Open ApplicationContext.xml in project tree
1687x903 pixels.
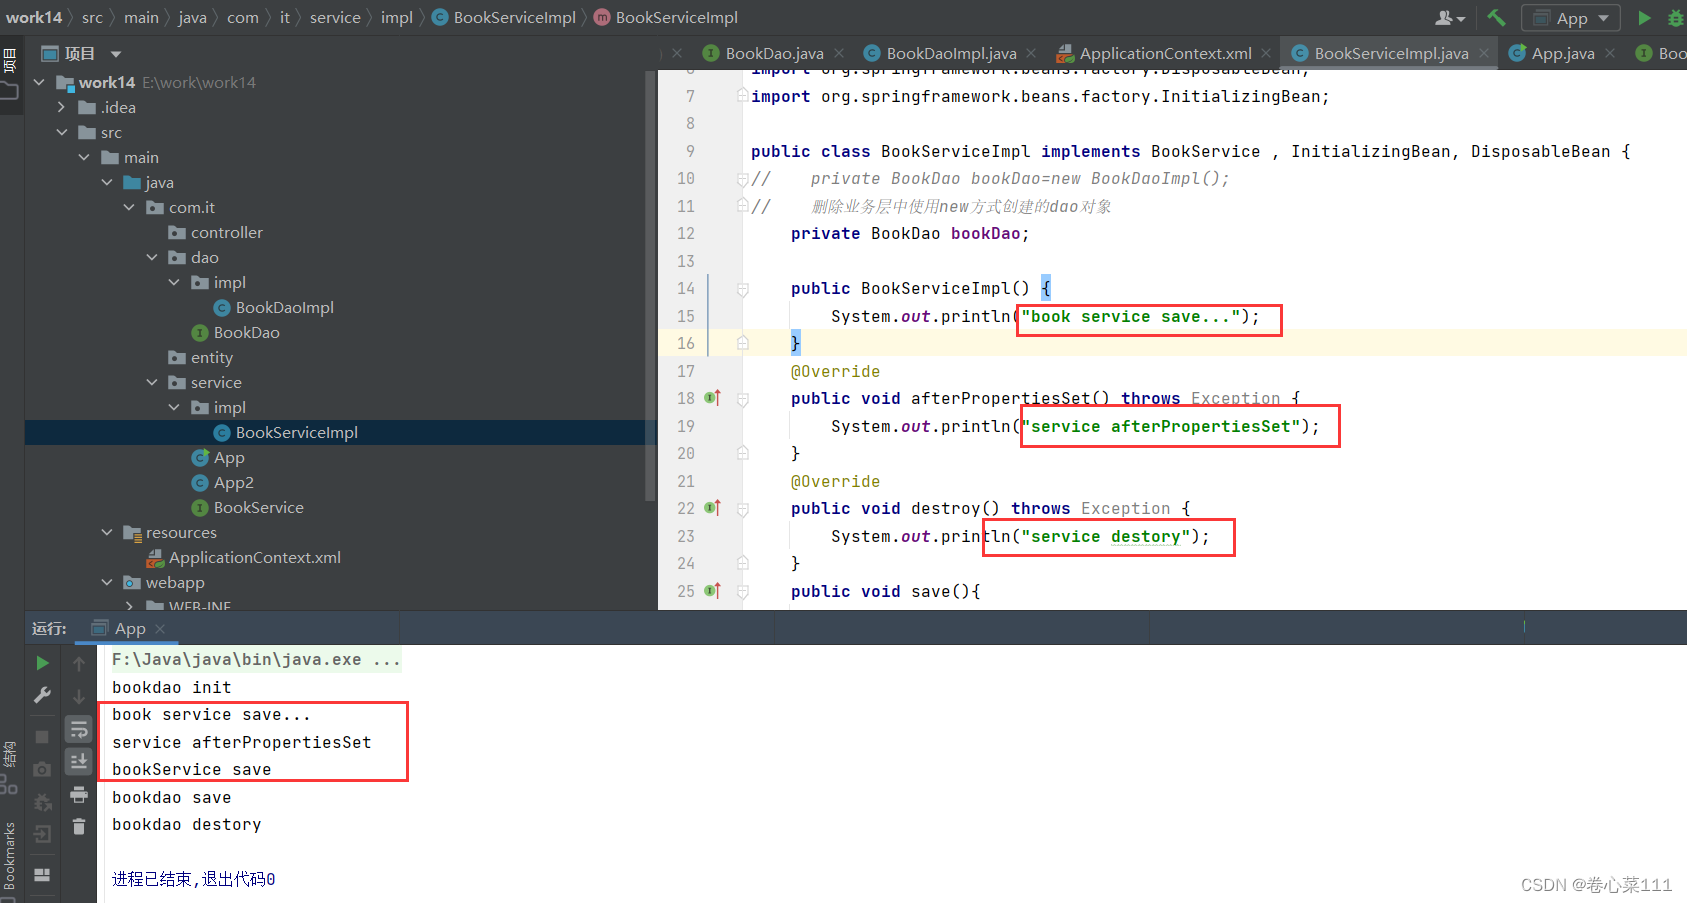[254, 557]
